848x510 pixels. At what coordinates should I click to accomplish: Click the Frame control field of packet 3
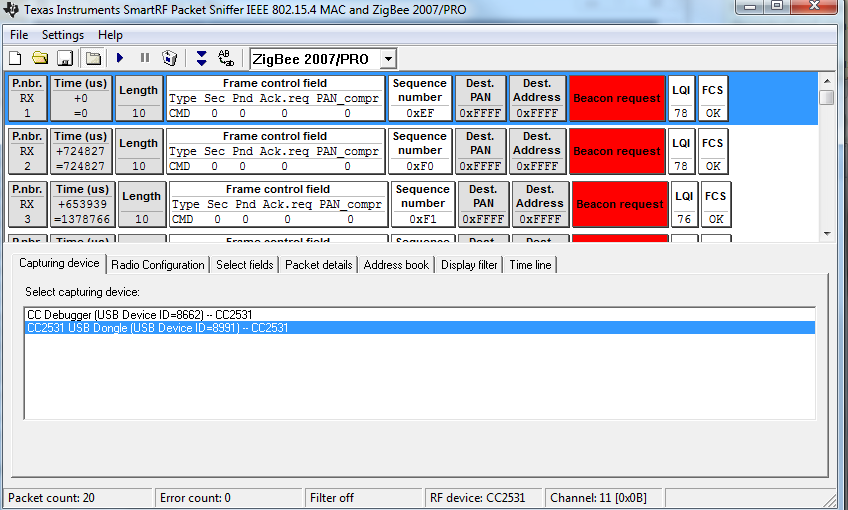click(x=279, y=204)
